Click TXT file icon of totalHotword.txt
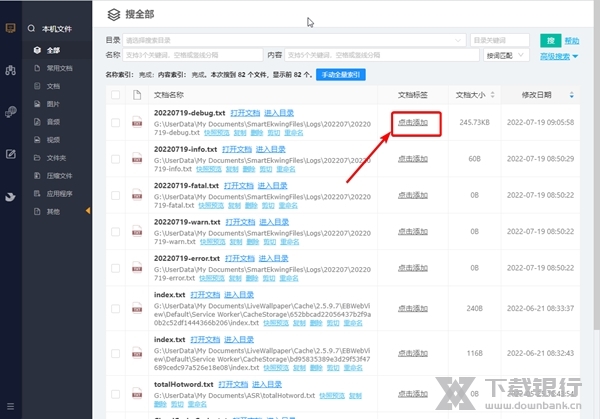The image size is (600, 419). [137, 393]
